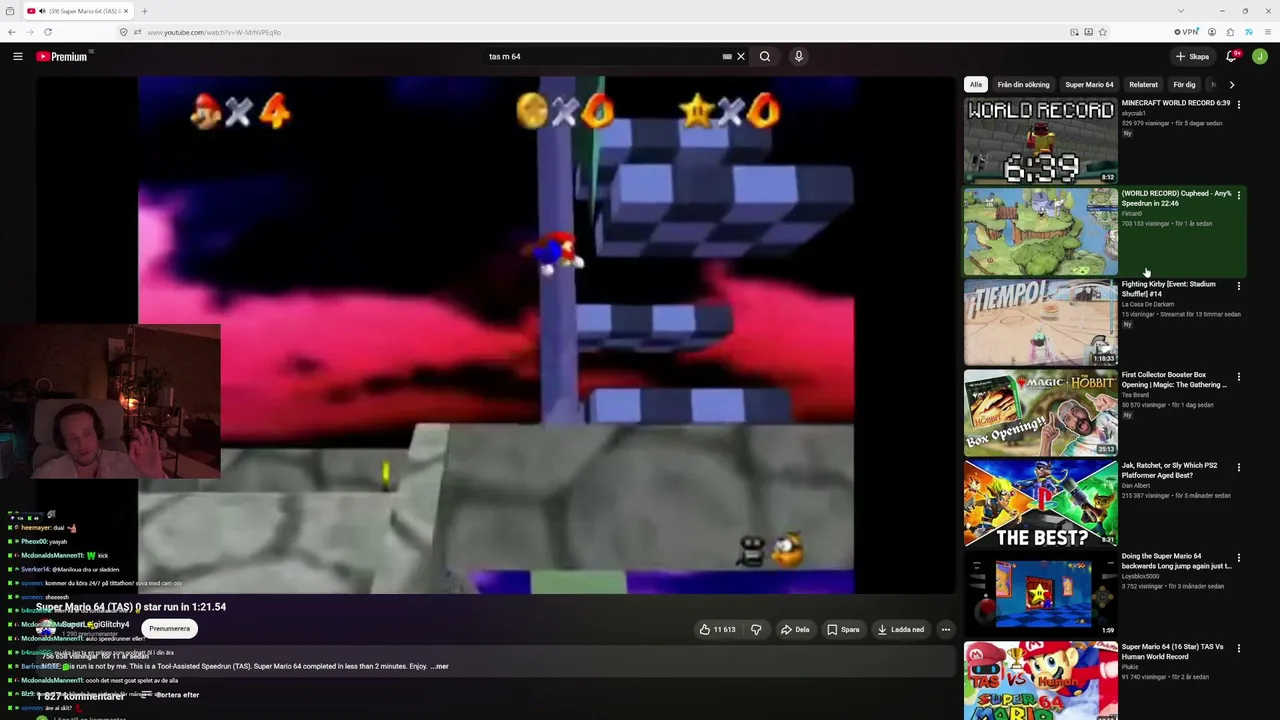Click the Mario 64 video player
This screenshot has width=1280, height=720.
click(x=496, y=335)
